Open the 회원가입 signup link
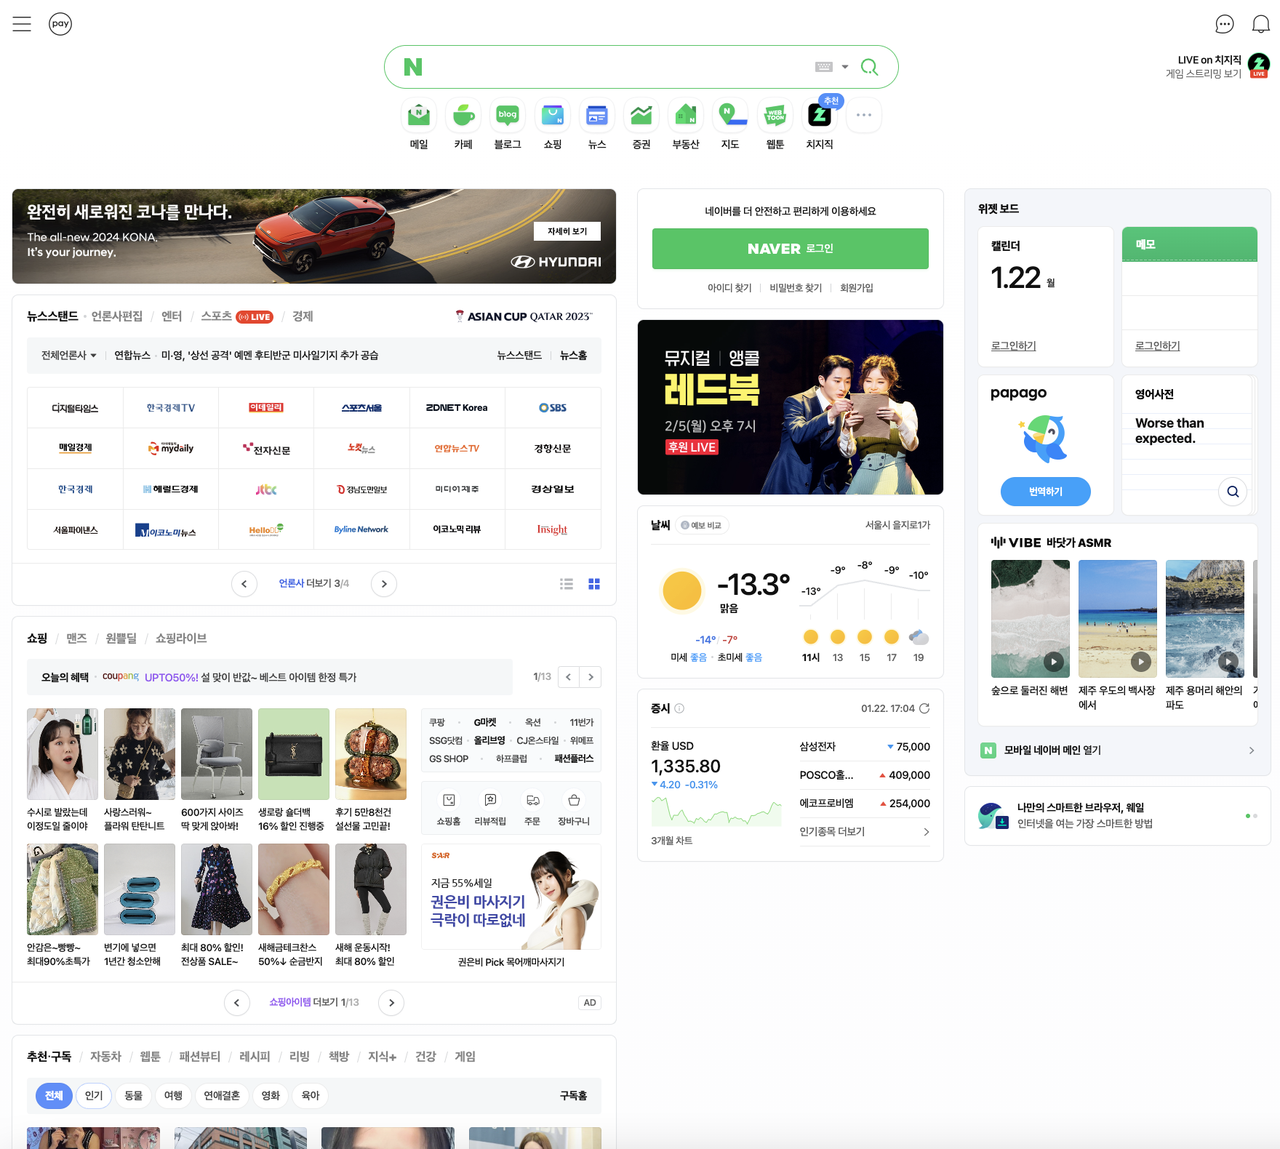 pos(857,287)
